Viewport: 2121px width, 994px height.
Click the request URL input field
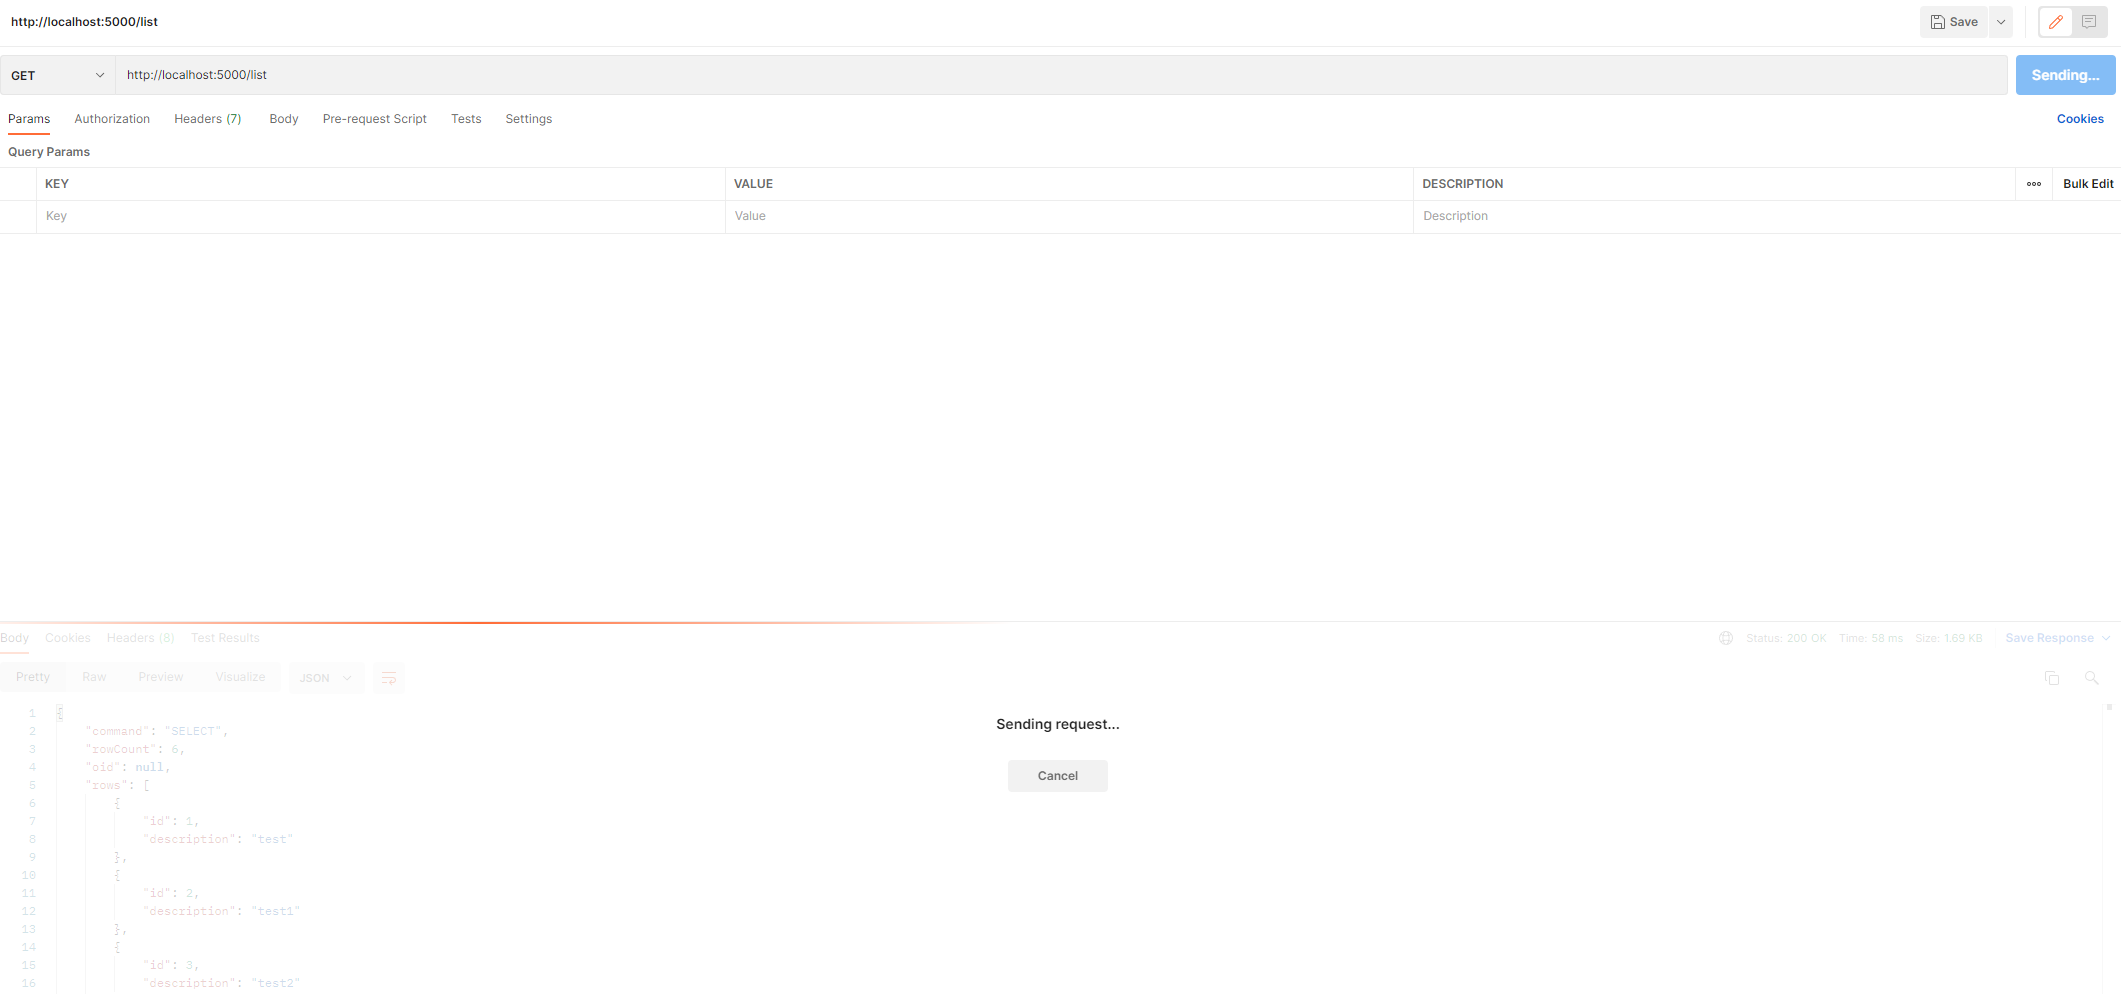pos(1061,75)
